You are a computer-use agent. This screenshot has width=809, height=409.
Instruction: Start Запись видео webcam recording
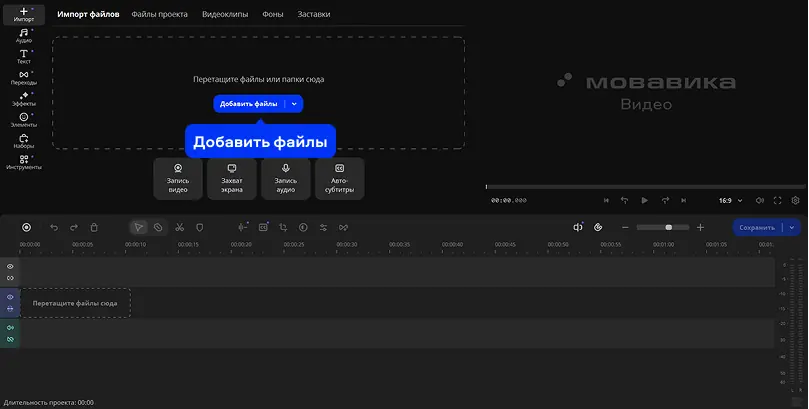click(178, 178)
